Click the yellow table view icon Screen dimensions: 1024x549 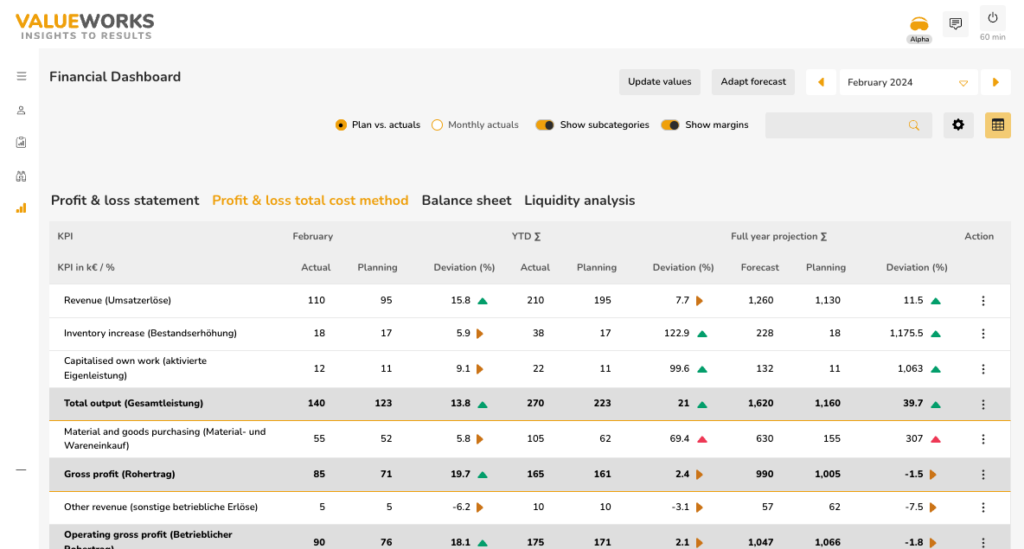click(997, 125)
